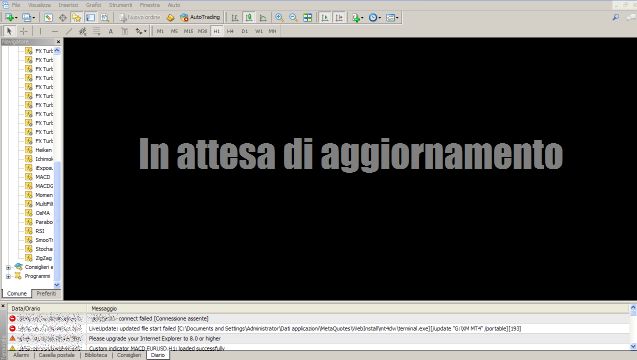Open the periodicity clock dropdown
This screenshot has height=360, width=637.
(x=375, y=17)
